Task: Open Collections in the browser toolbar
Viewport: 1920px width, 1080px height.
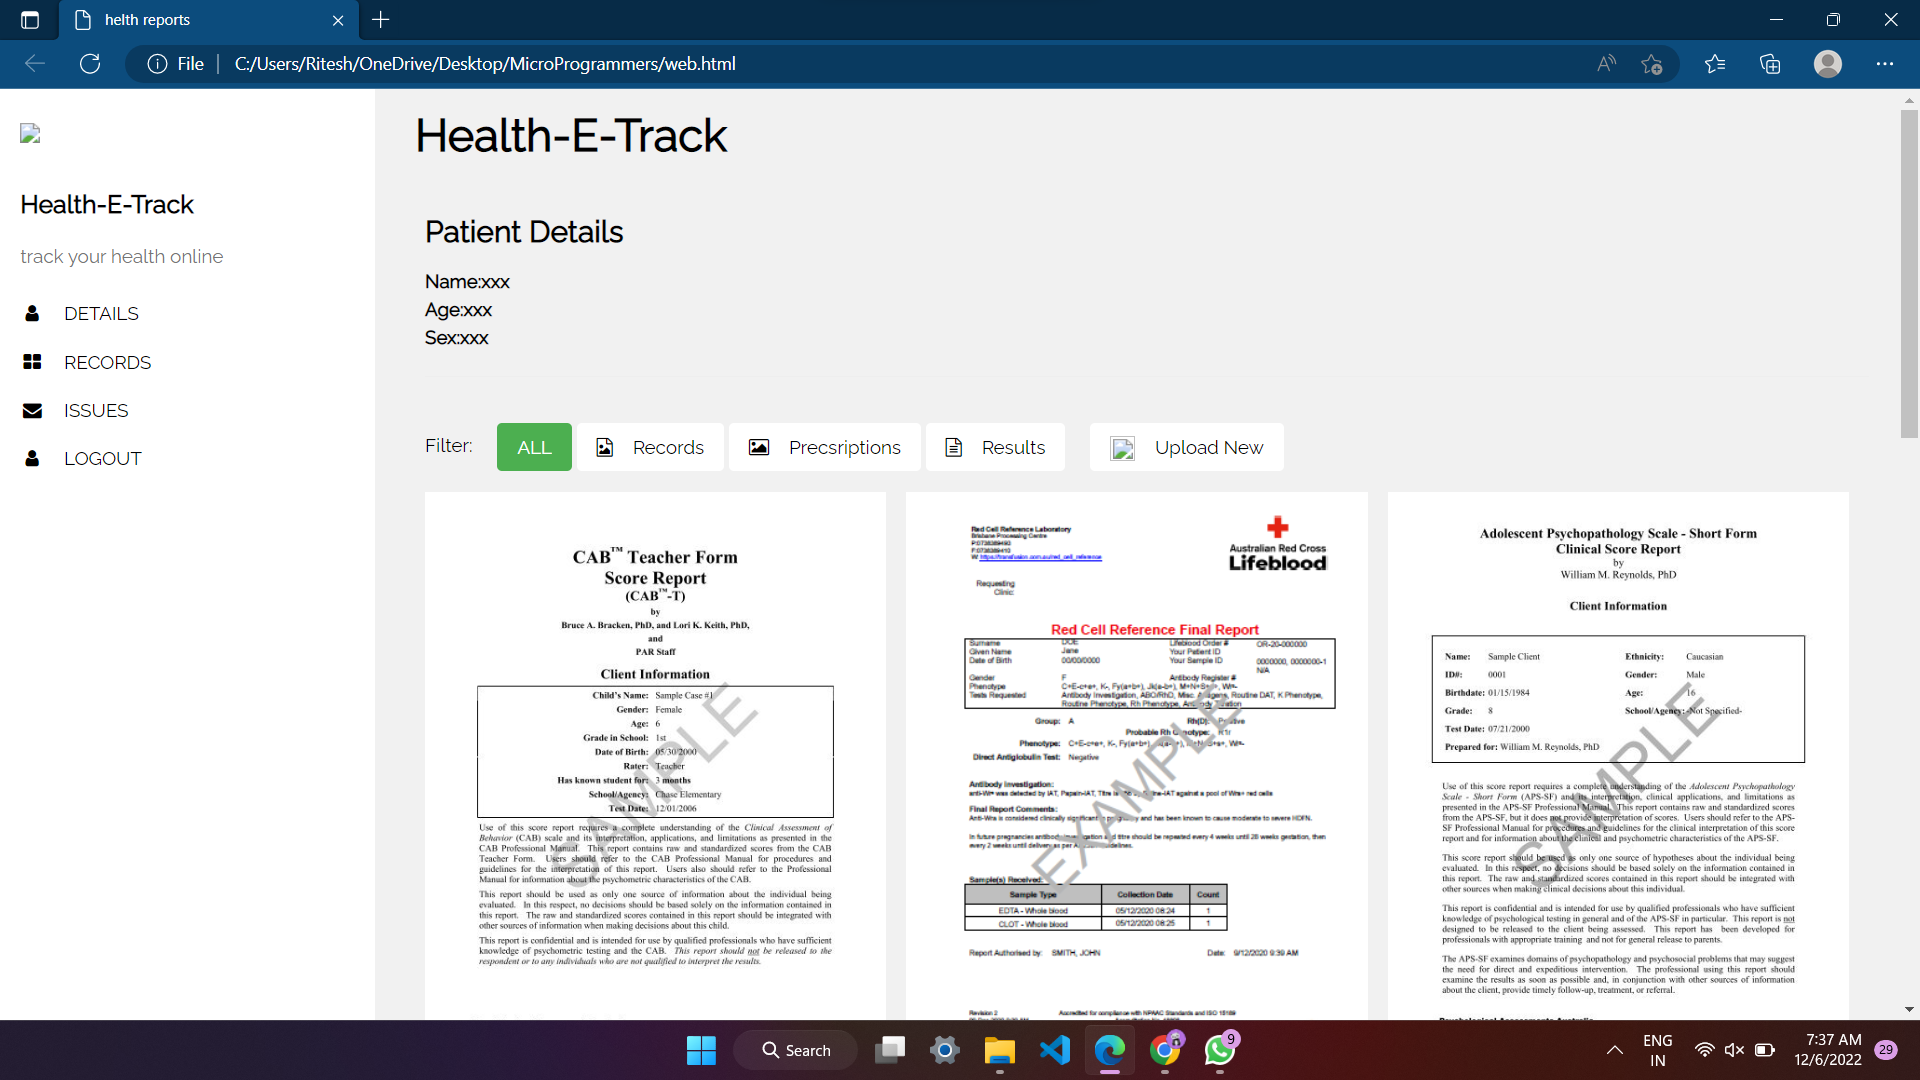Action: (x=1769, y=63)
